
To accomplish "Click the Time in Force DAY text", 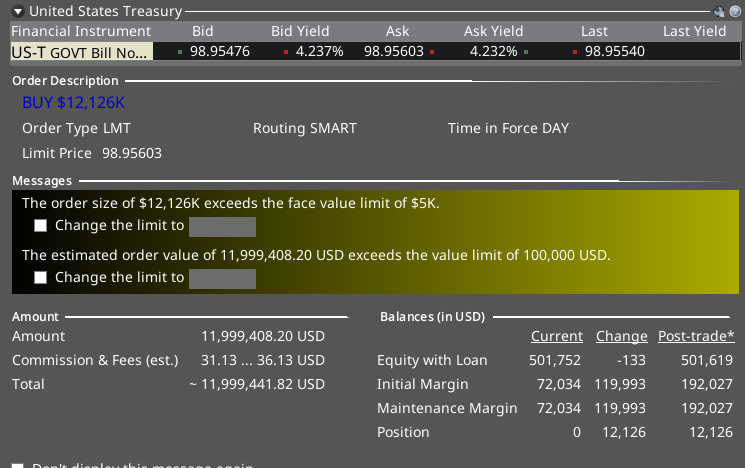I will (508, 128).
